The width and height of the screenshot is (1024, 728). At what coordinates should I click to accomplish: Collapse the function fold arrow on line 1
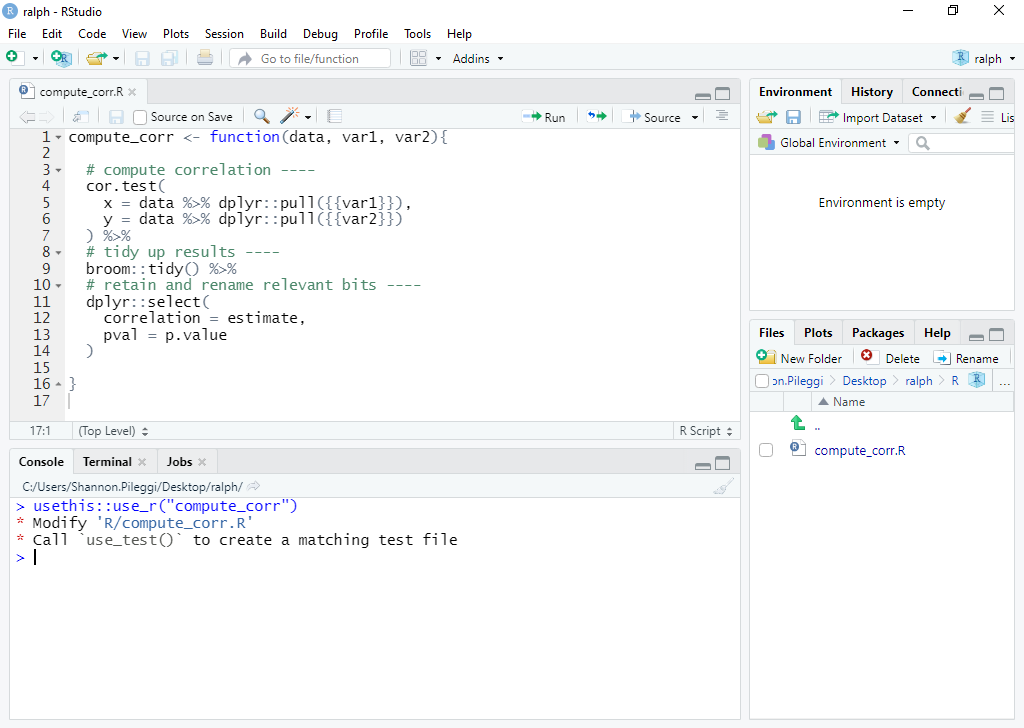point(58,138)
